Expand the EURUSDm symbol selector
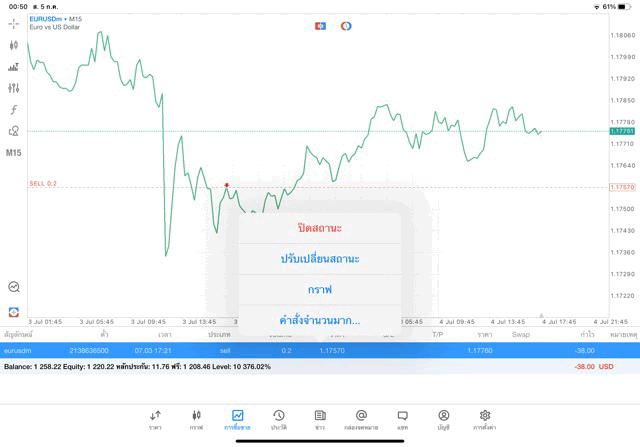This screenshot has width=640, height=447. pyautogui.click(x=55, y=19)
